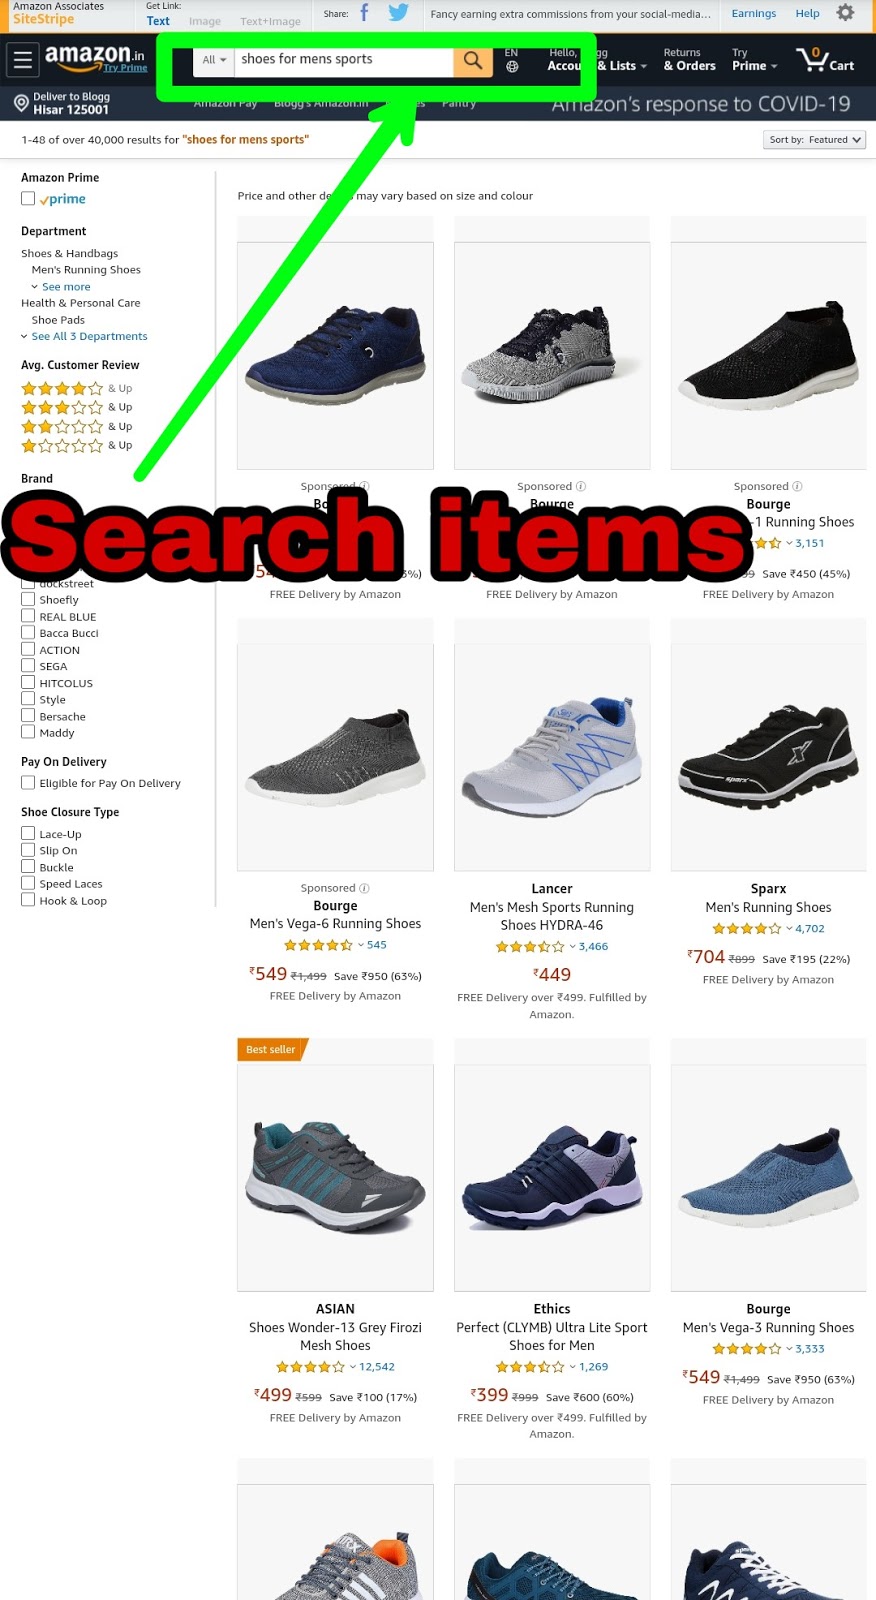The image size is (876, 1600).
Task: Share via Twitter bird icon
Action: (398, 13)
